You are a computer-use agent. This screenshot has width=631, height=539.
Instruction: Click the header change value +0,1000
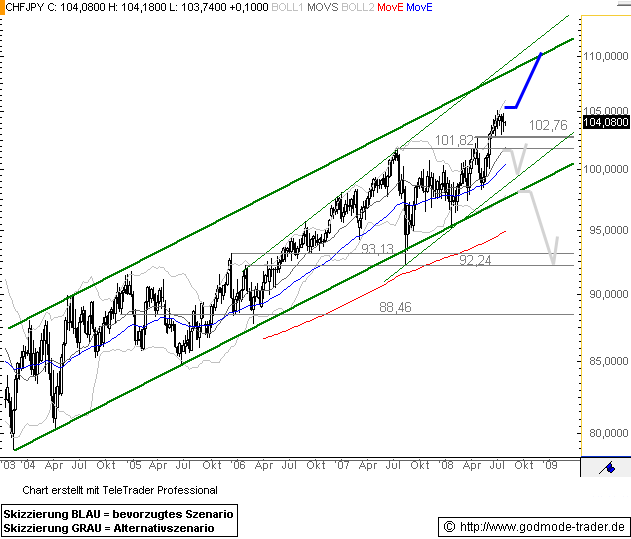[249, 7]
